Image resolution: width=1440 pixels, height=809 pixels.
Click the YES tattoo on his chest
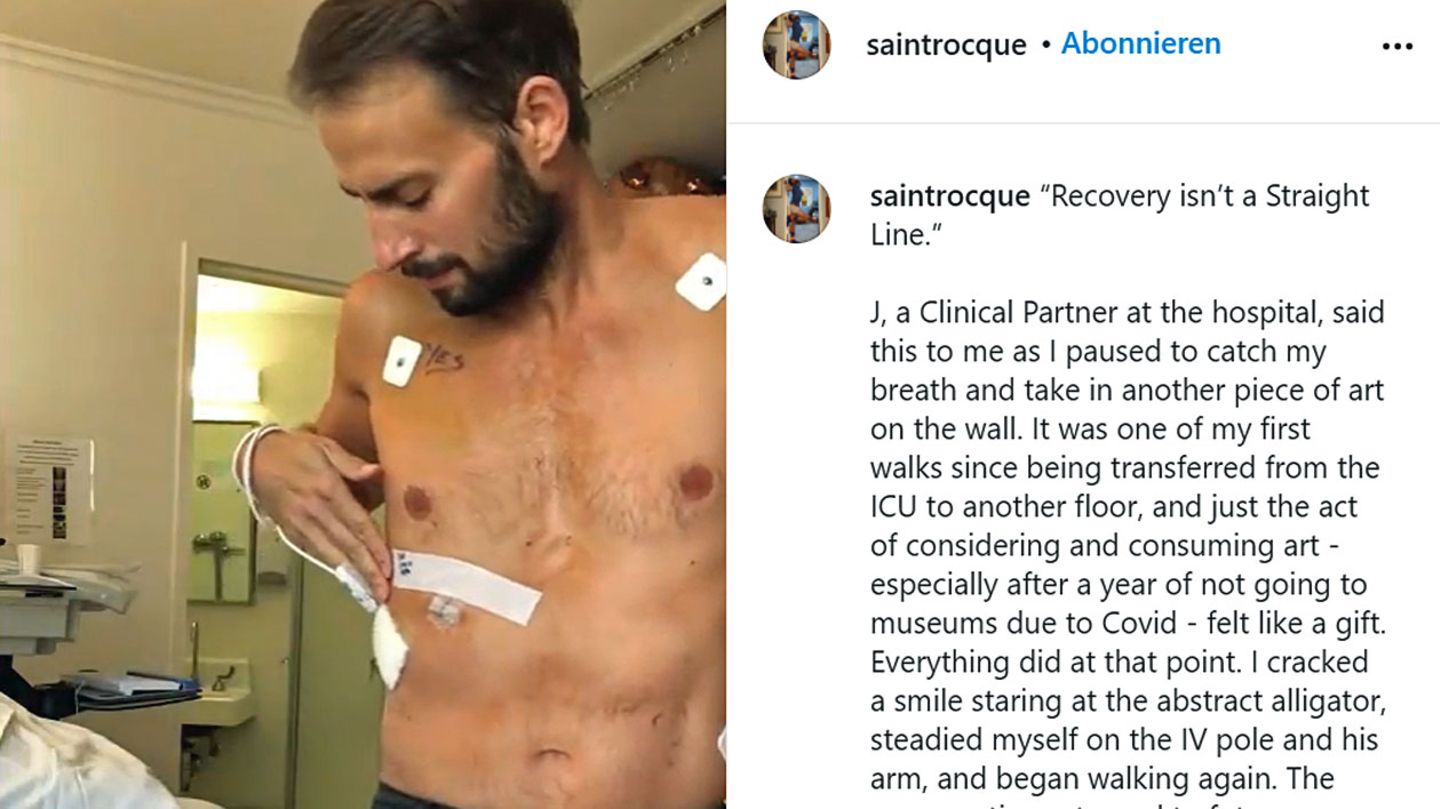pyautogui.click(x=443, y=357)
